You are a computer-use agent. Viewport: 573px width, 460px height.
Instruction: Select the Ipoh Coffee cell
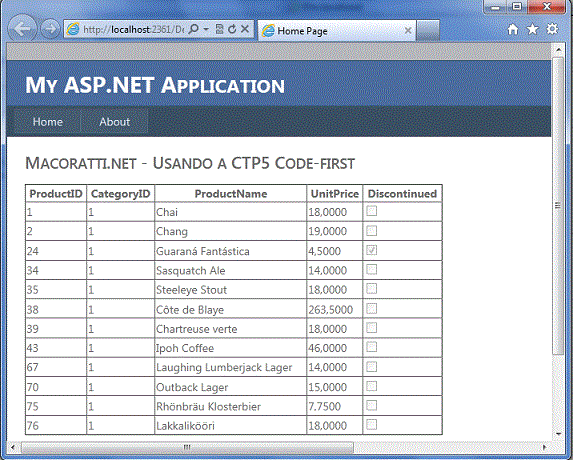click(x=231, y=348)
